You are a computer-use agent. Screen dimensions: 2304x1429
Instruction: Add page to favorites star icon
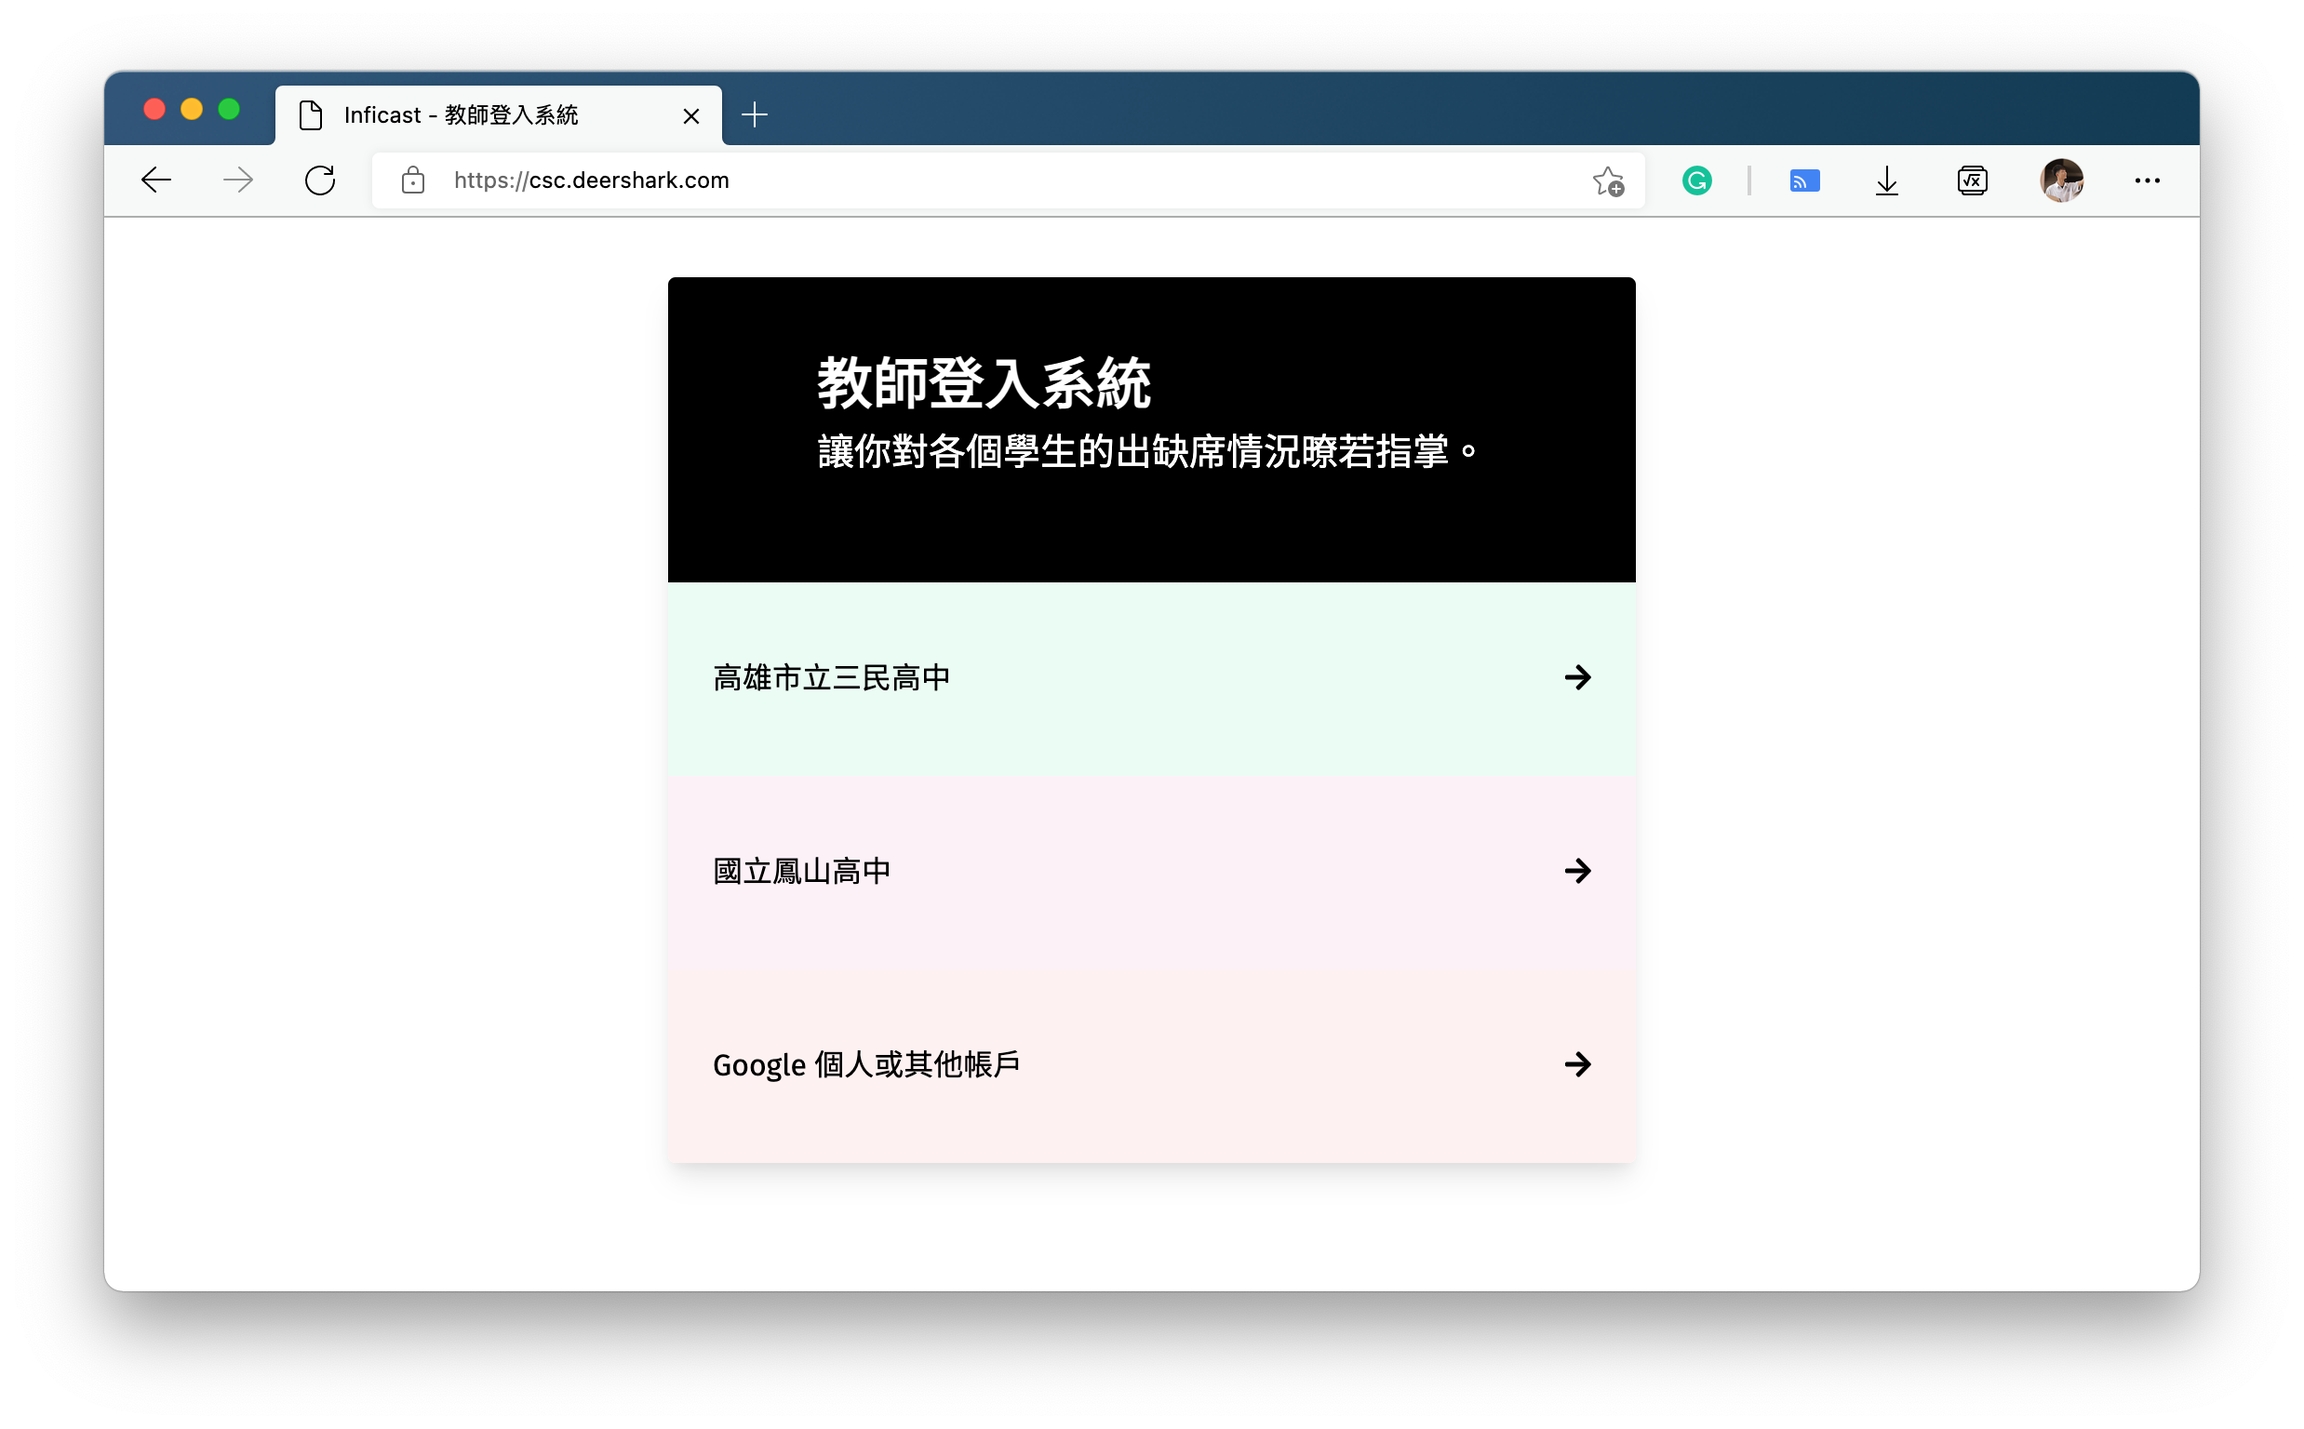click(1608, 181)
